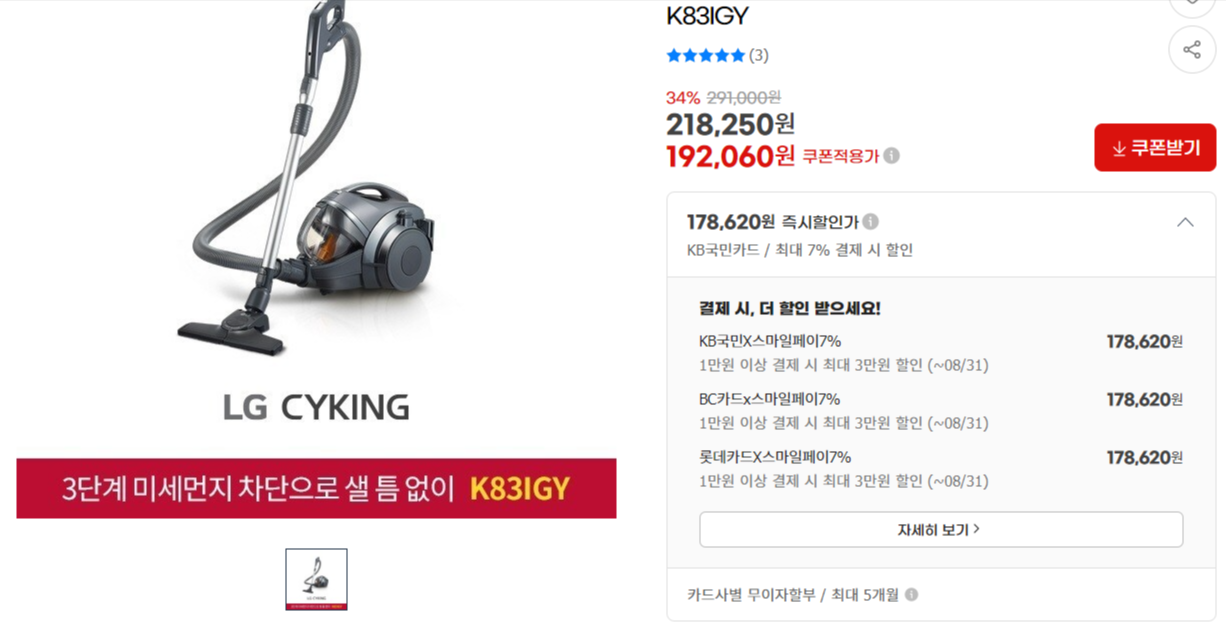Open the (3) review count link
This screenshot has width=1226, height=638.
(x=759, y=55)
